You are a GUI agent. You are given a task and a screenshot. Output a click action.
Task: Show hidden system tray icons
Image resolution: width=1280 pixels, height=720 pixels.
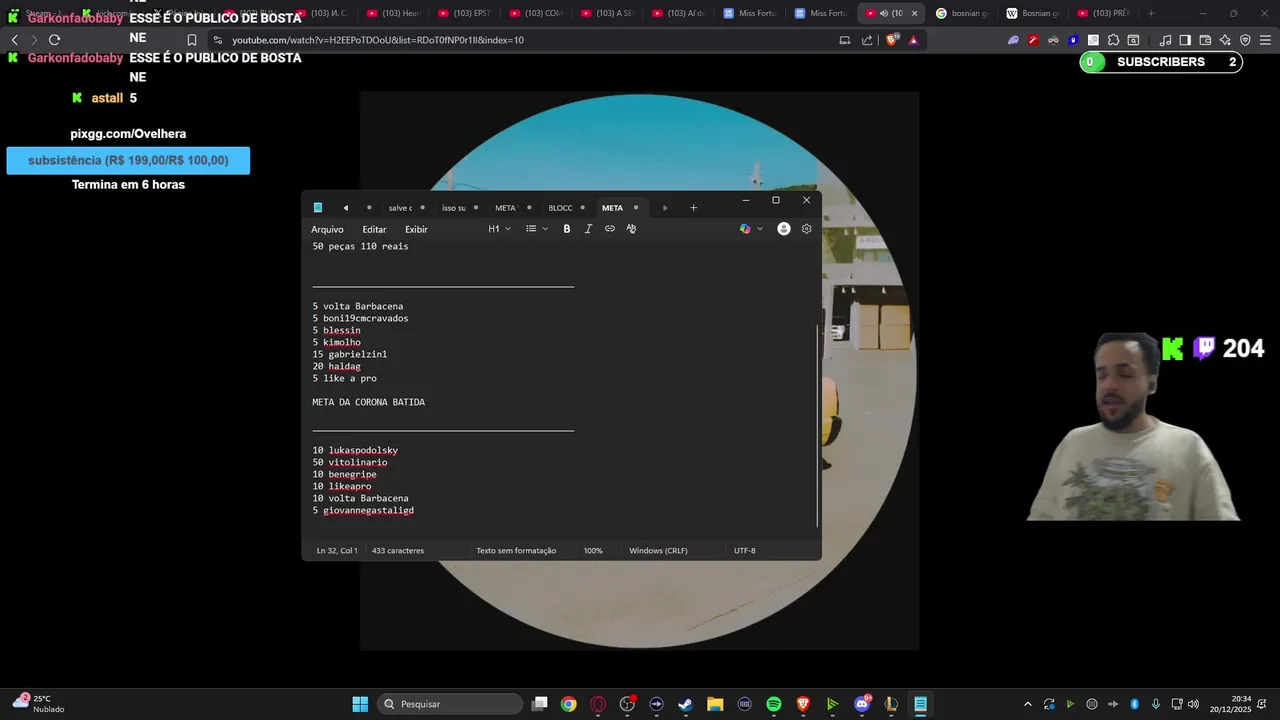[1027, 704]
